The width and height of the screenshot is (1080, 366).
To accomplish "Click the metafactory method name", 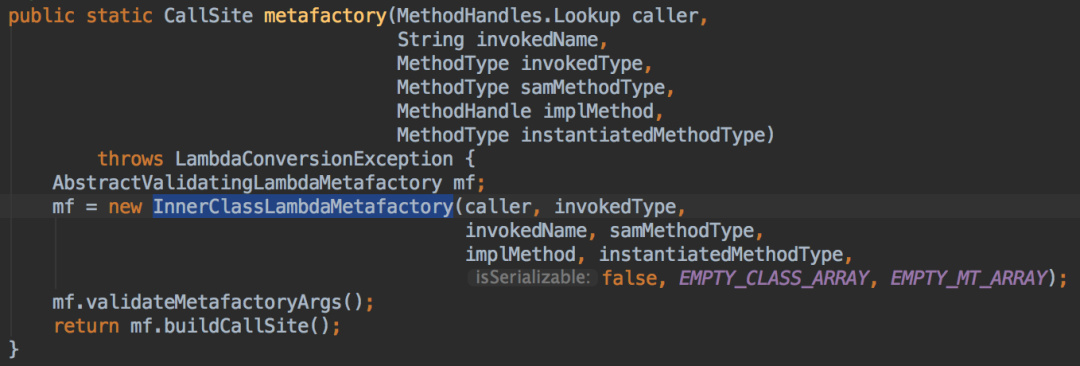I will [325, 17].
